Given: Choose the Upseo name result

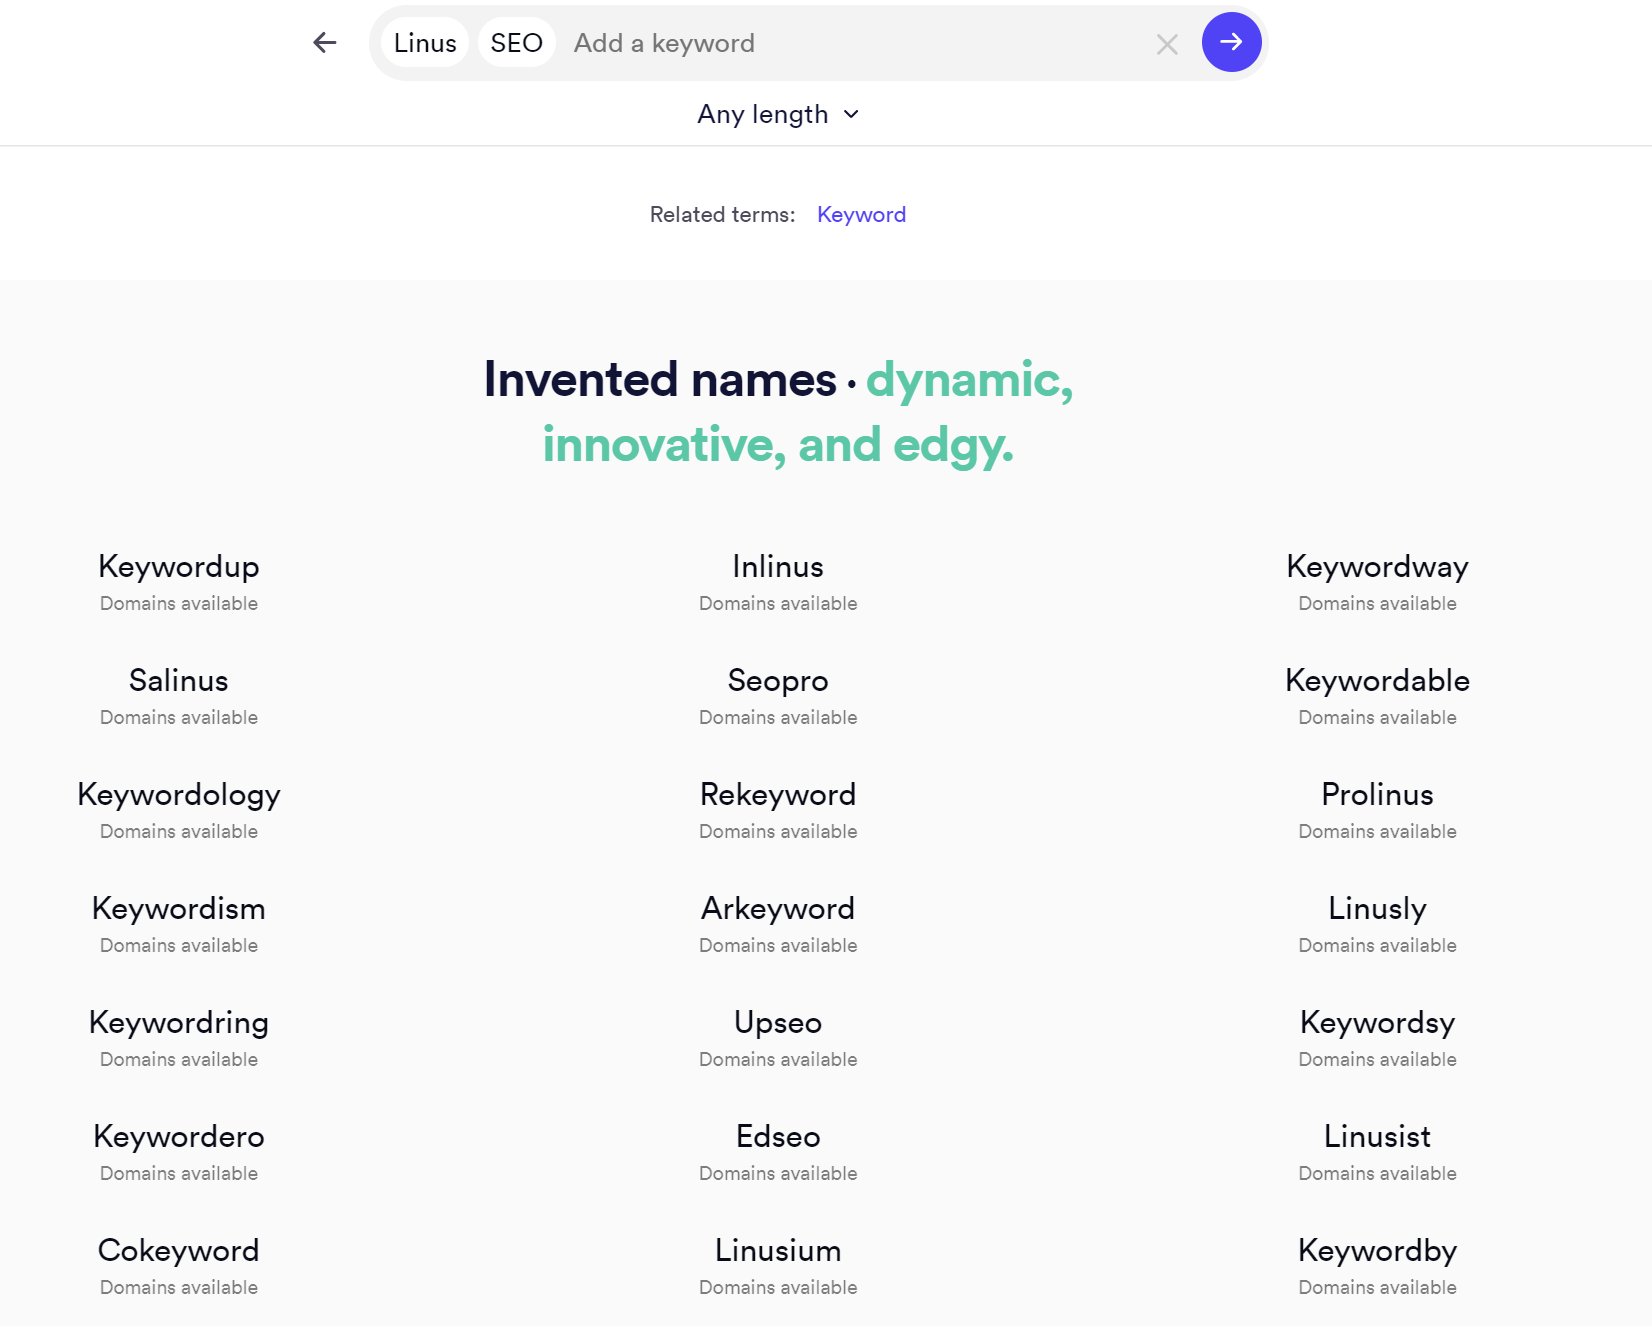Looking at the screenshot, I should pos(778,1023).
